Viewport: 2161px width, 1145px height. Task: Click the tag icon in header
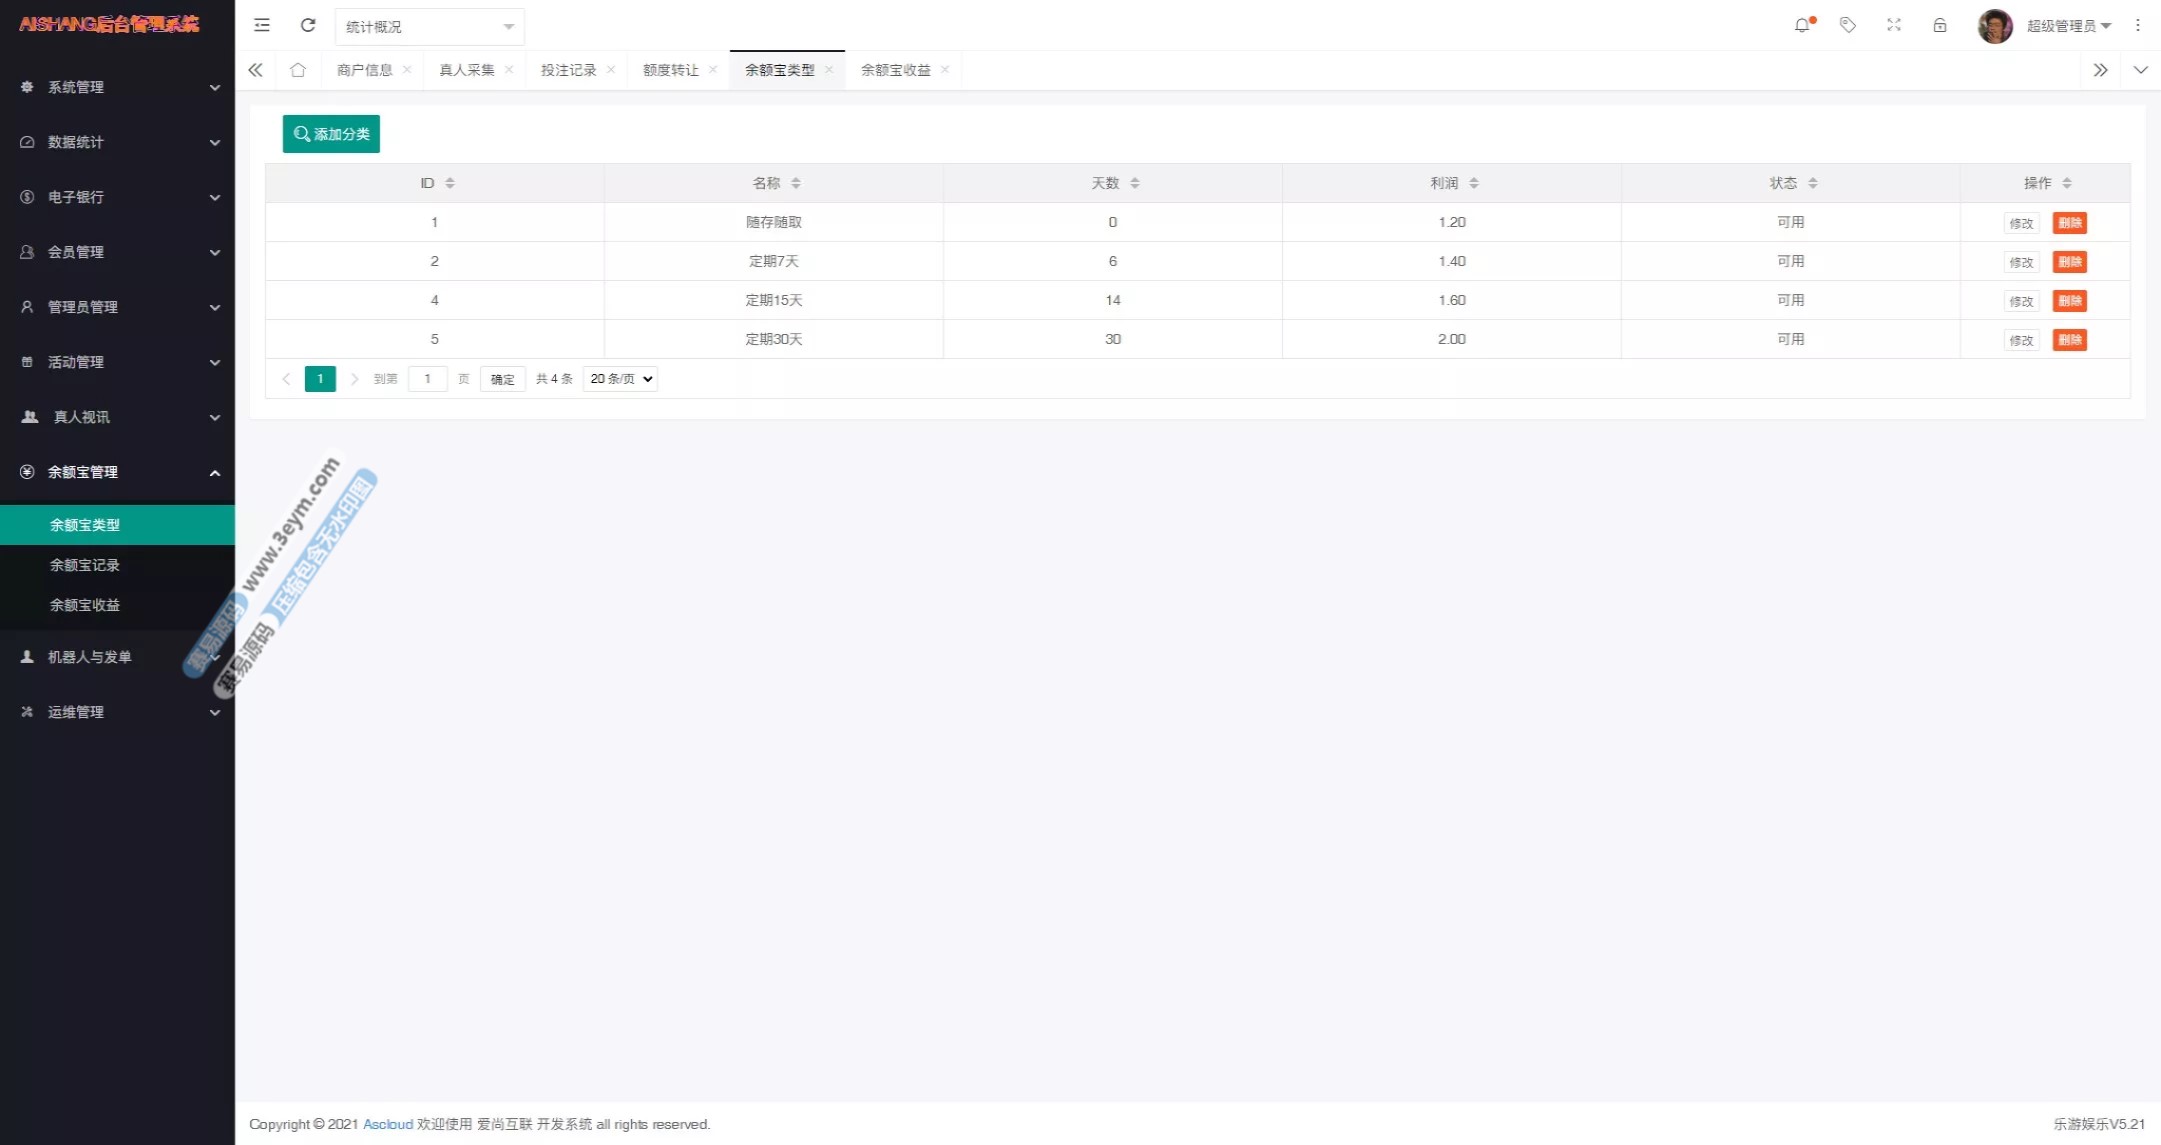(x=1848, y=25)
